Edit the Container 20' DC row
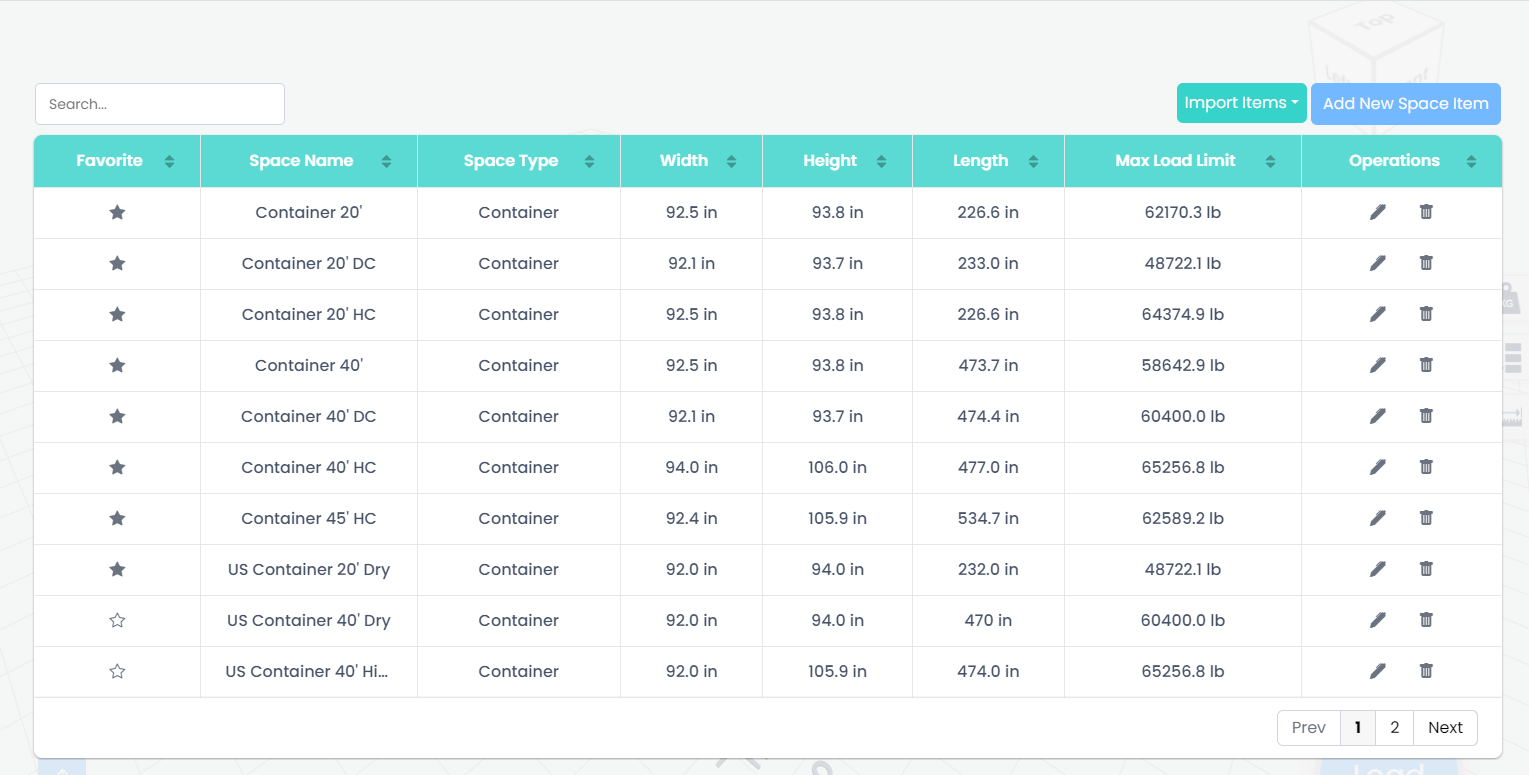Image resolution: width=1529 pixels, height=775 pixels. 1378,263
